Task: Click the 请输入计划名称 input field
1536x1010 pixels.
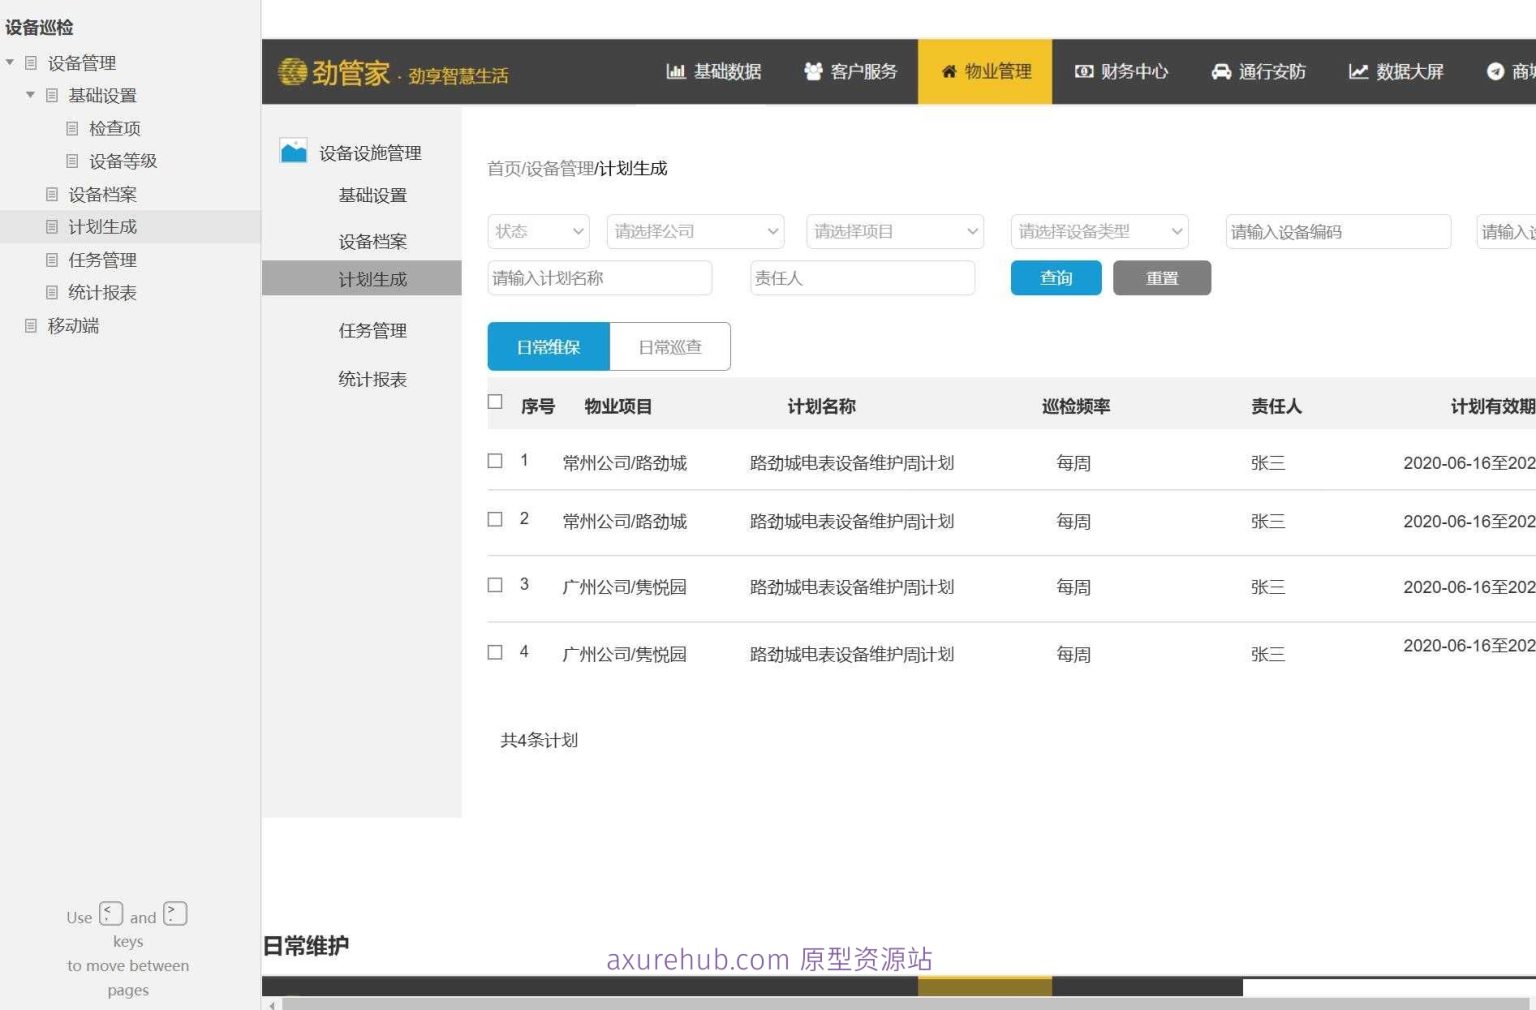Action: [x=599, y=278]
